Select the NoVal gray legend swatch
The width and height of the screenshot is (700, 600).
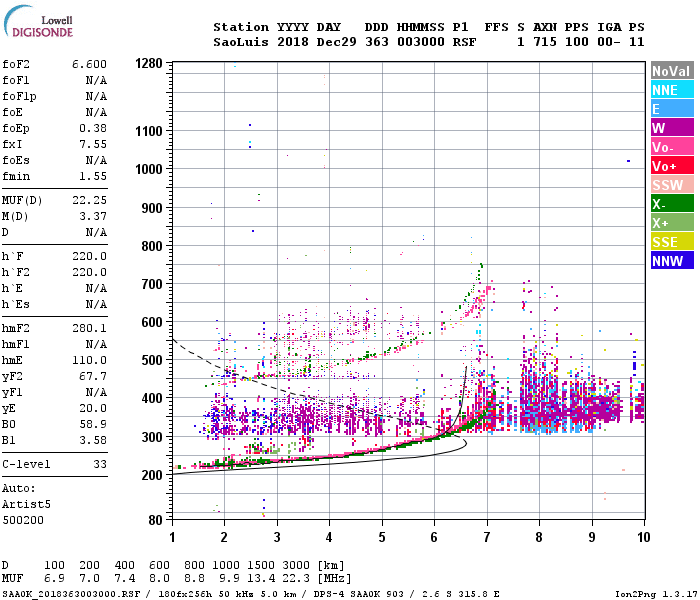[672, 71]
